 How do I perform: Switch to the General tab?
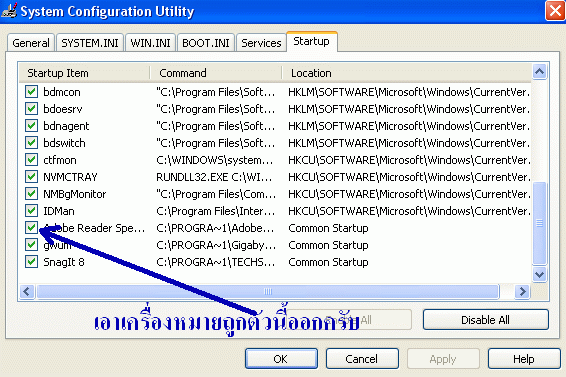tap(31, 43)
